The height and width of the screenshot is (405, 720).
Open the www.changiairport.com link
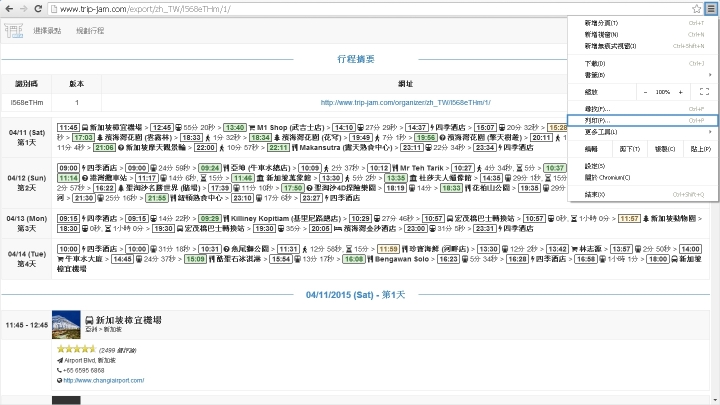(x=104, y=380)
